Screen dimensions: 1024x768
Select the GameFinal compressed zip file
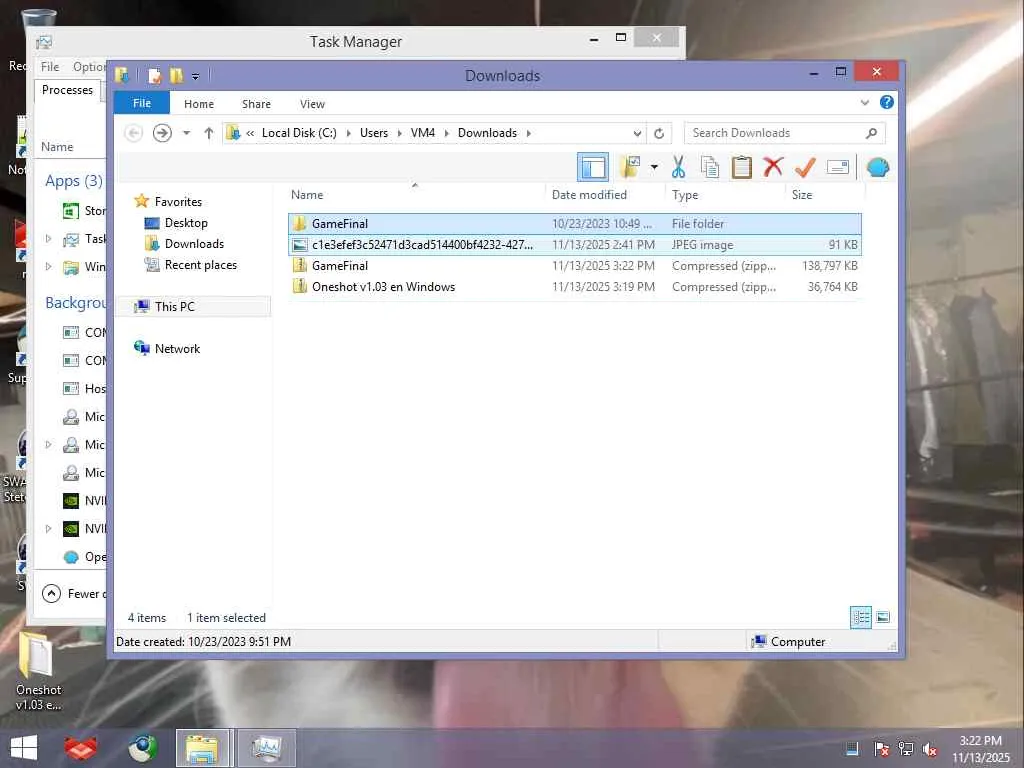pyautogui.click(x=575, y=266)
